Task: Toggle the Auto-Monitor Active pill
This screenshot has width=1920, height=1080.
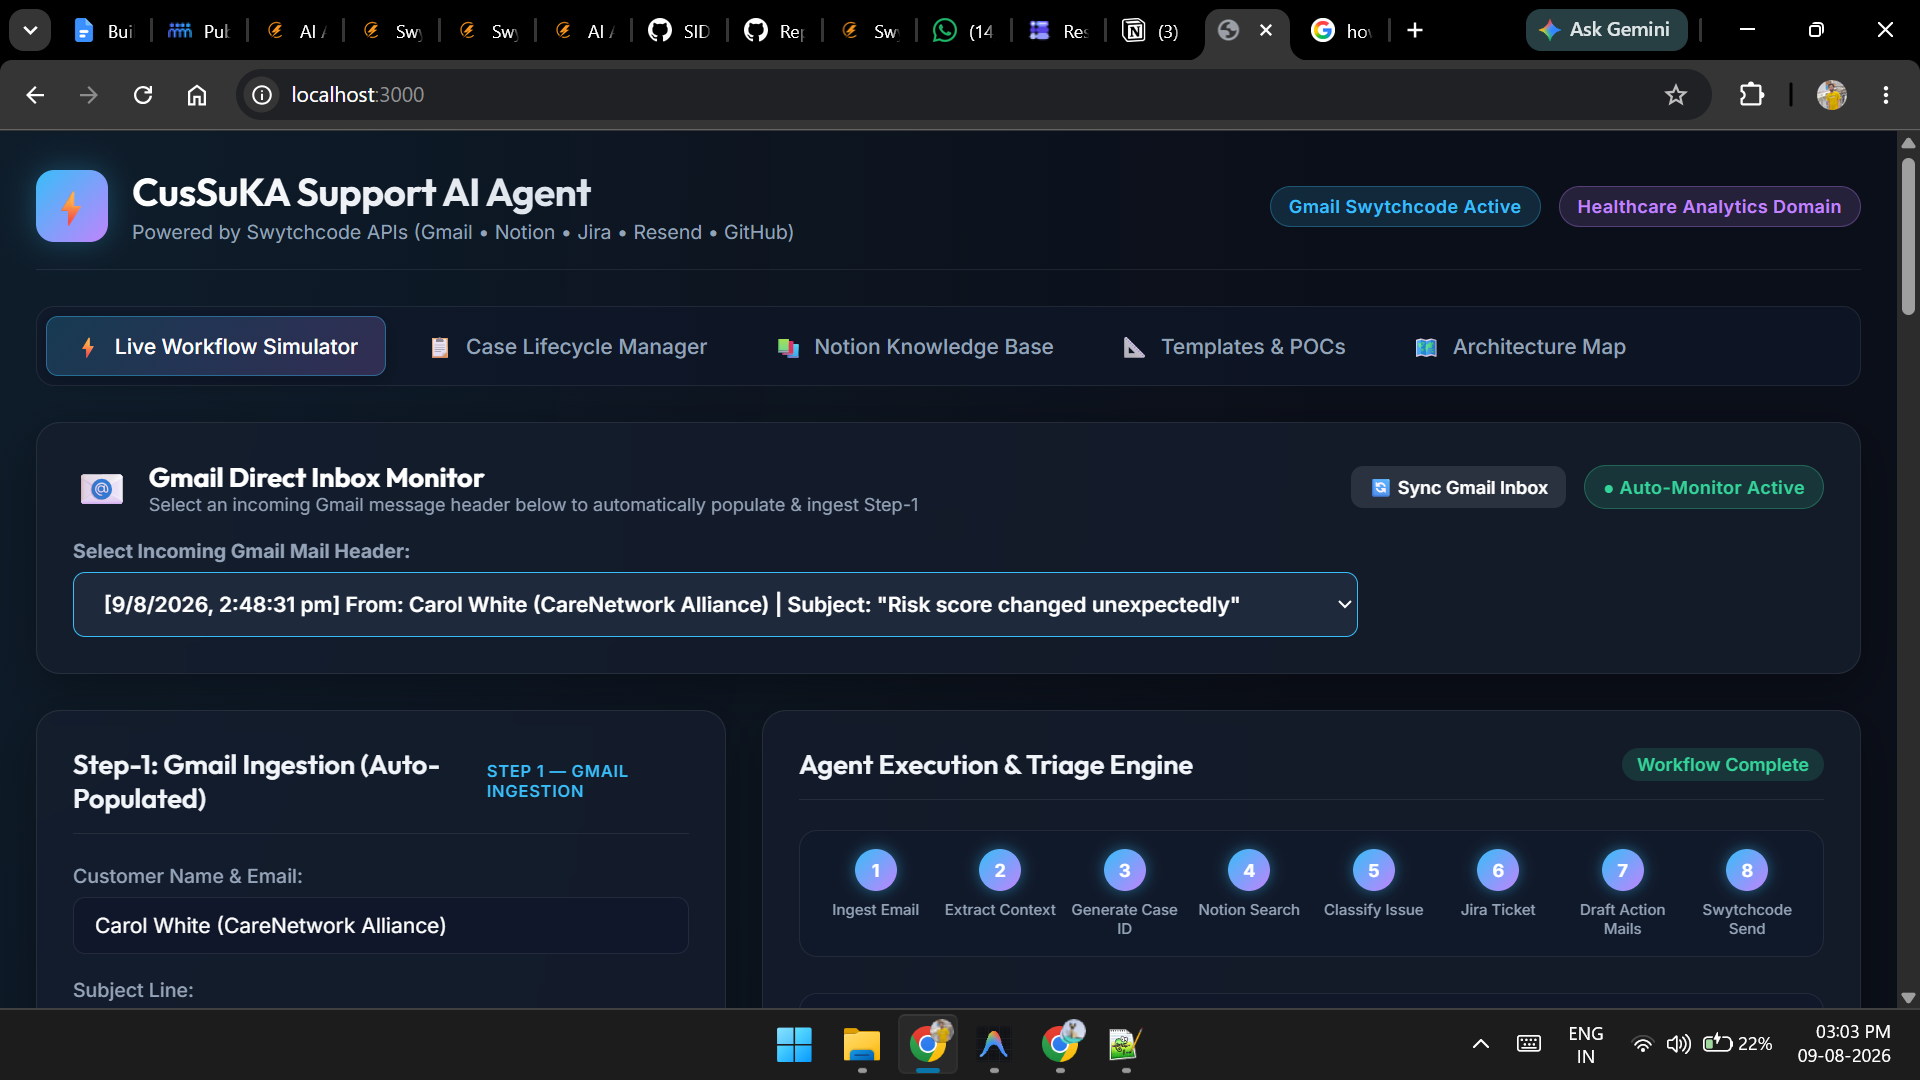Action: coord(1703,488)
